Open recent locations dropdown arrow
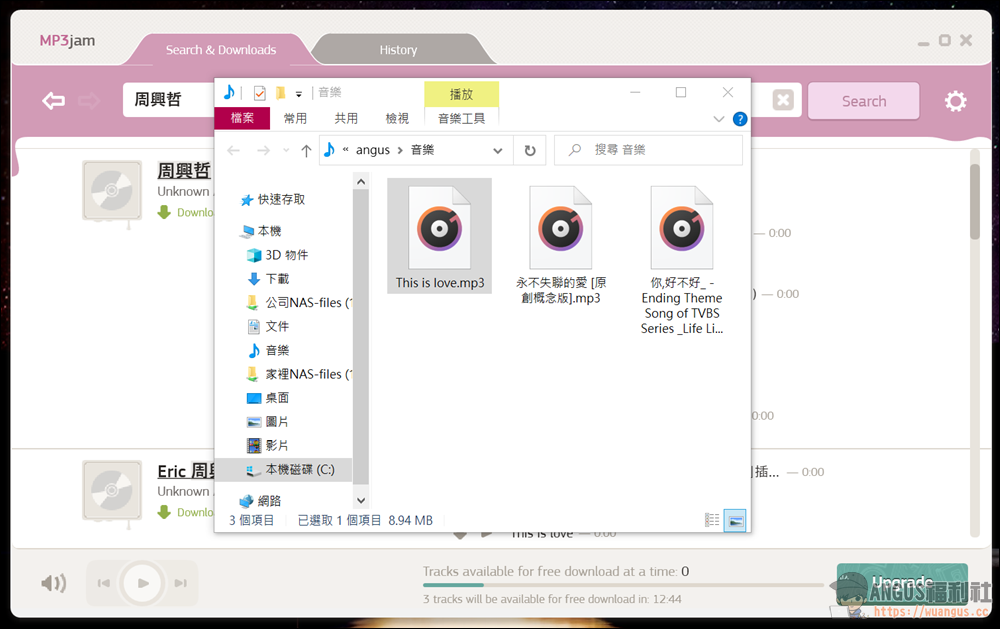 [x=286, y=151]
